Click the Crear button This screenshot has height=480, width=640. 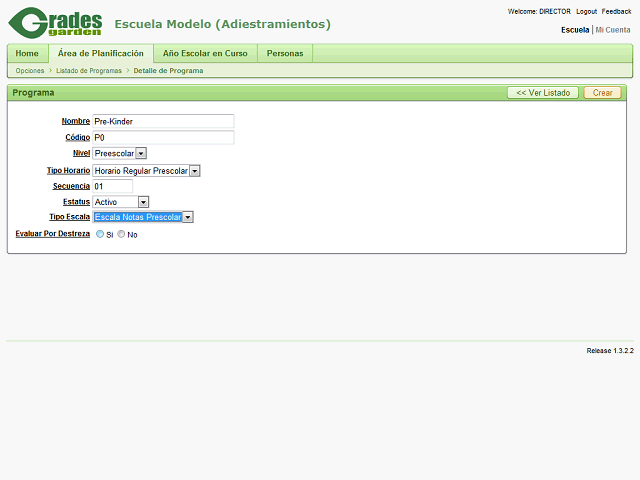602,93
